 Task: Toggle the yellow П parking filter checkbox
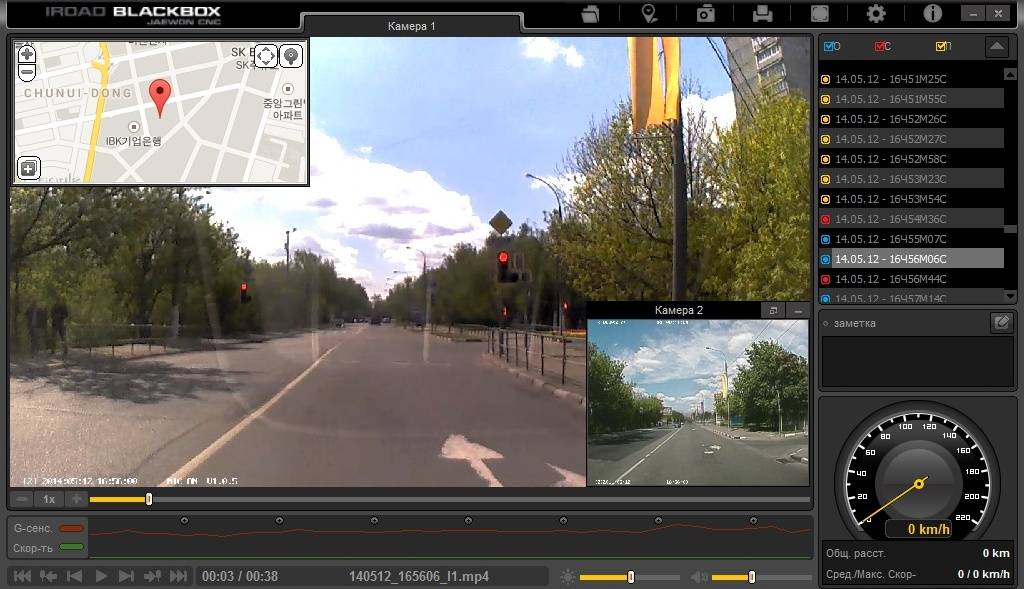(x=944, y=46)
